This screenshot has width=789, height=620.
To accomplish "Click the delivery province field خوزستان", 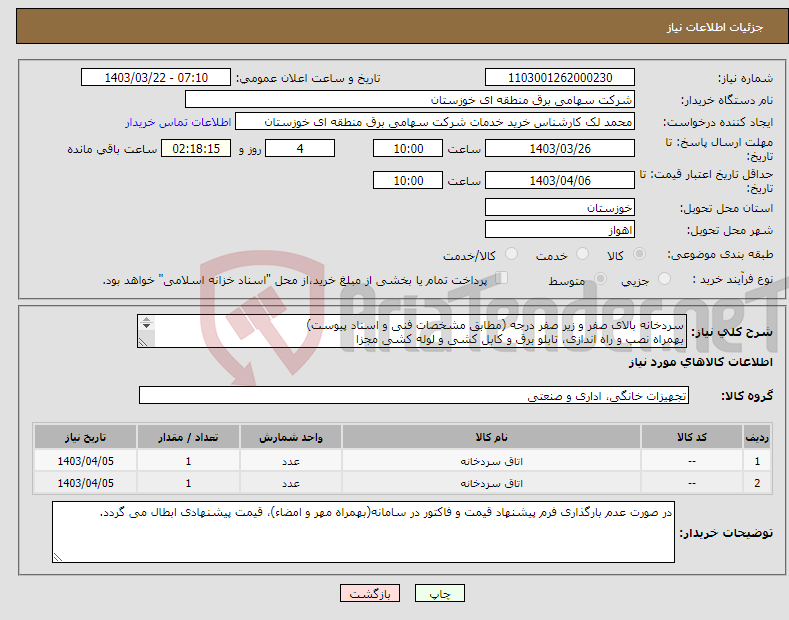I will click(560, 207).
